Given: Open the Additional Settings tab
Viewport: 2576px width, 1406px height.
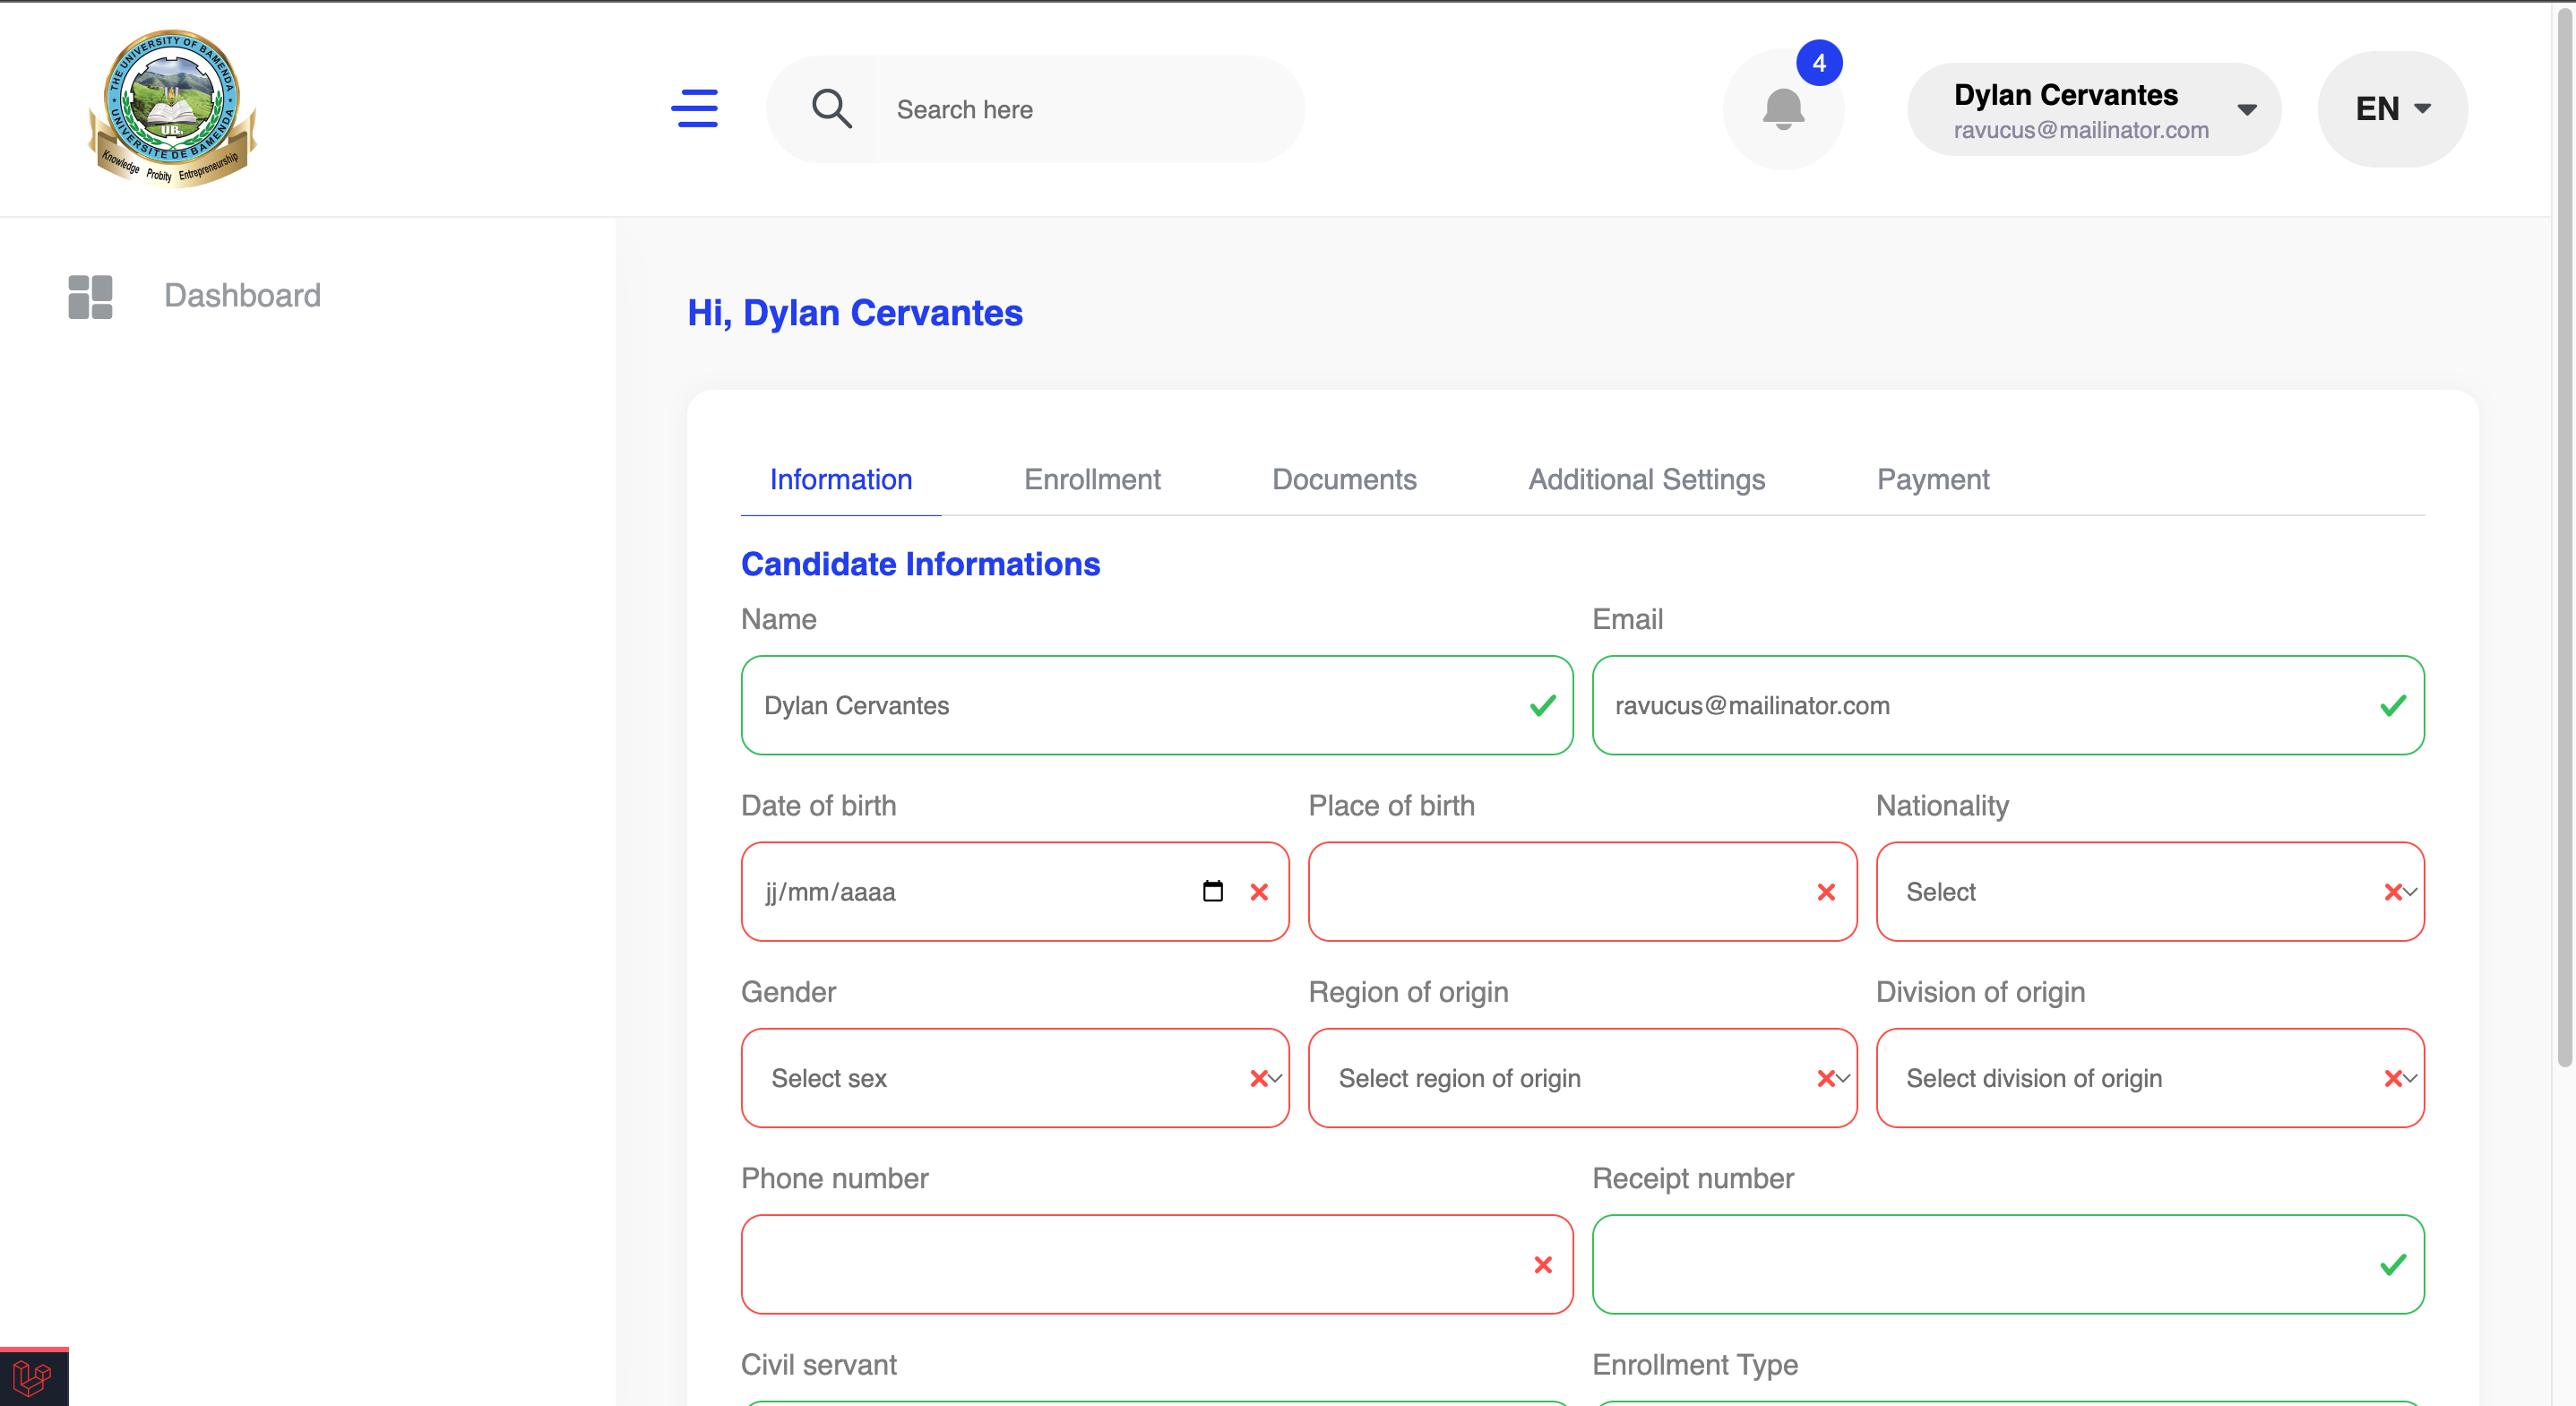Looking at the screenshot, I should pyautogui.click(x=1646, y=480).
